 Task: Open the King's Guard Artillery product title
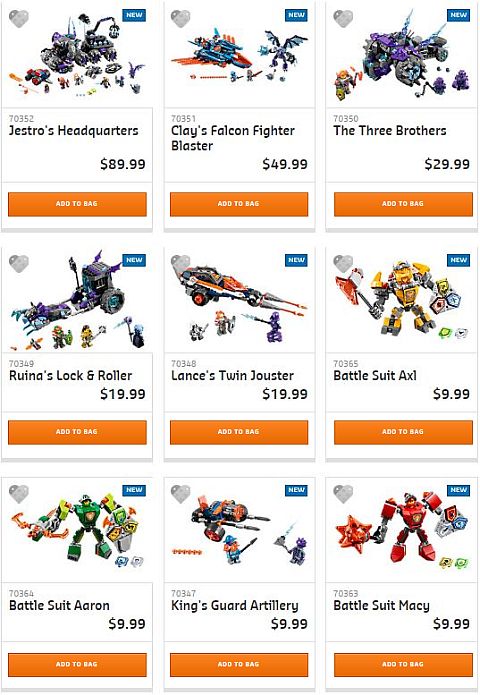(235, 606)
